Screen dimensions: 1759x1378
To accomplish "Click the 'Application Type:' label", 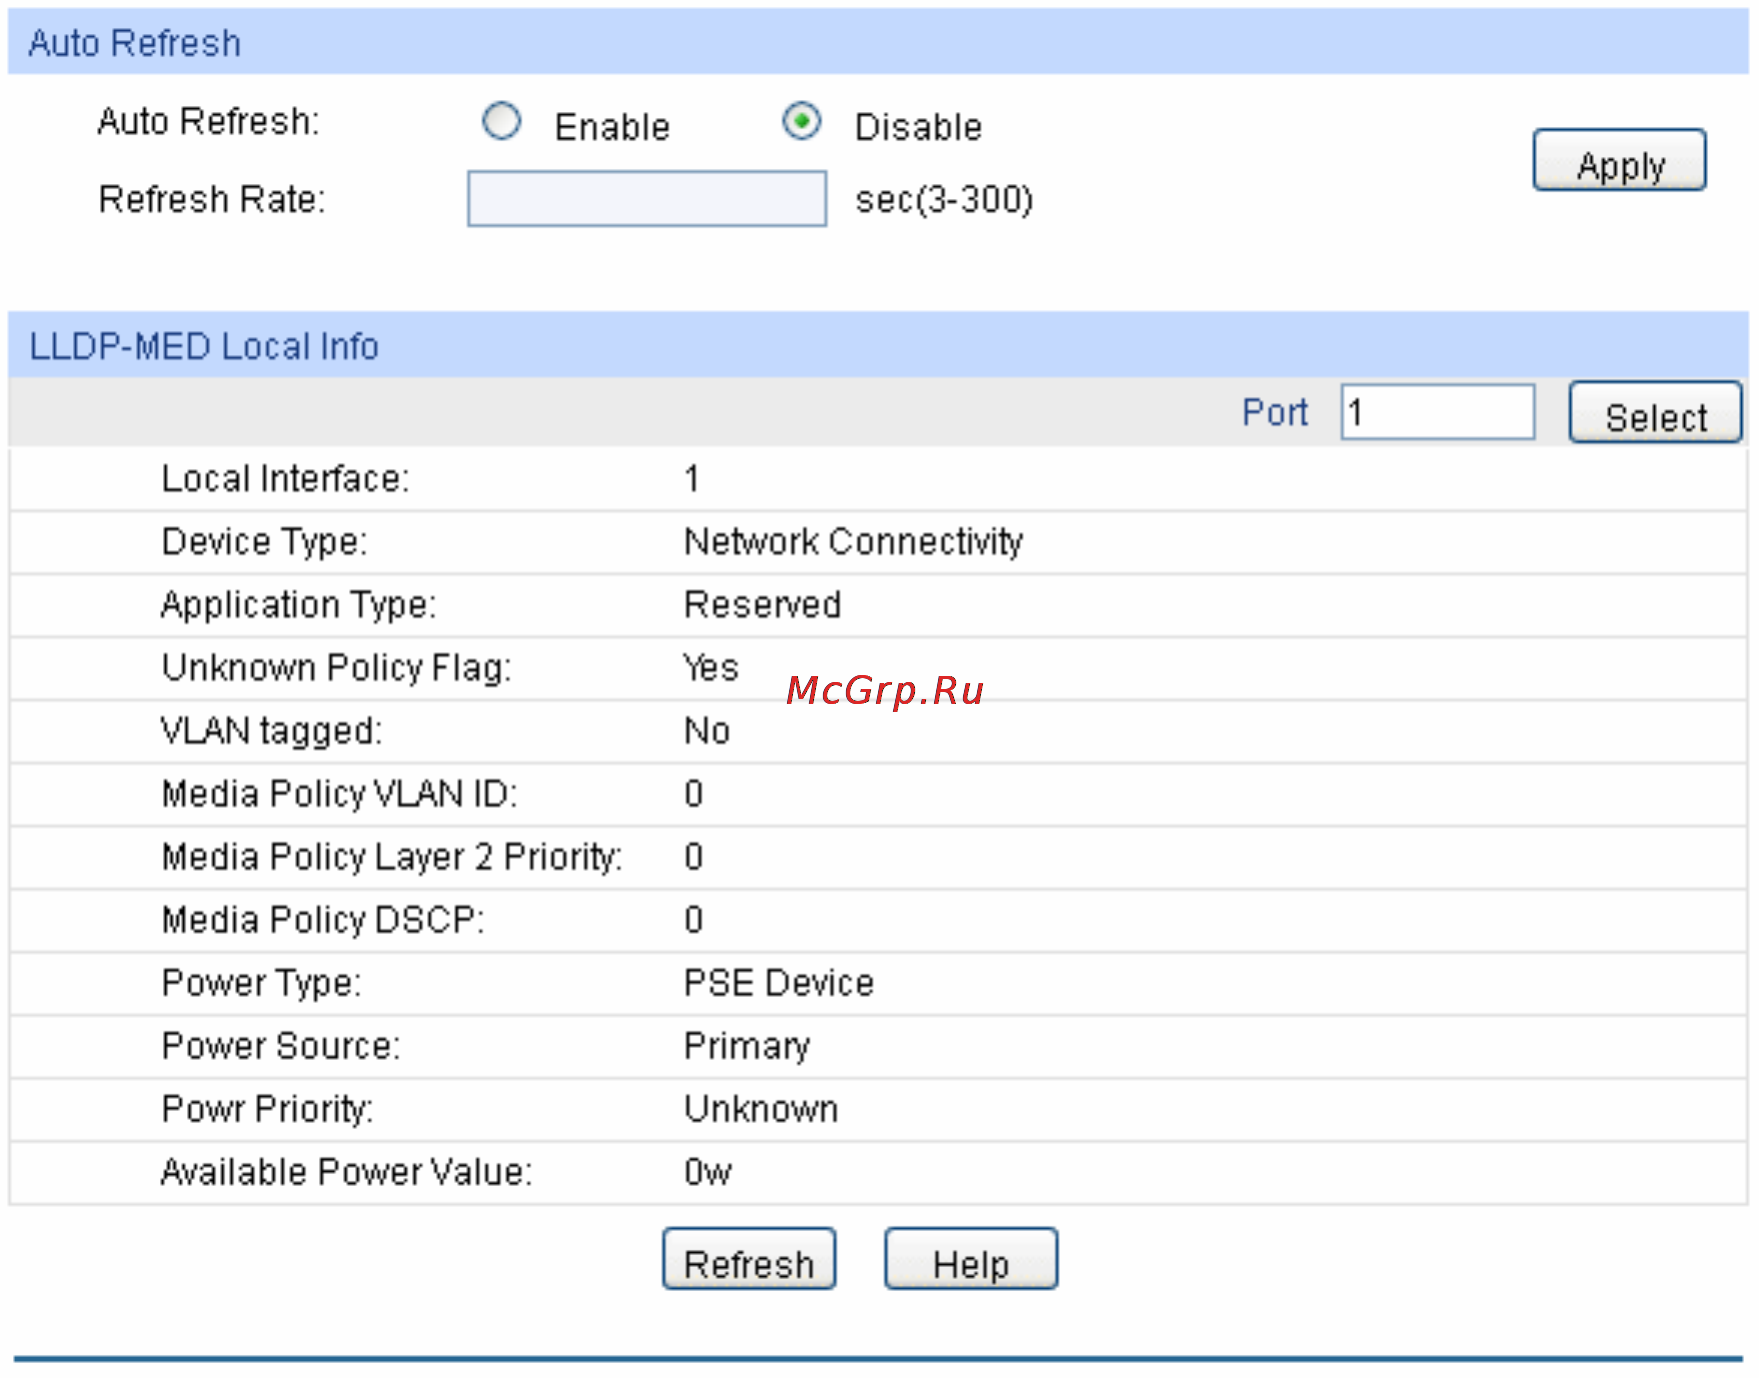I will 298,606.
